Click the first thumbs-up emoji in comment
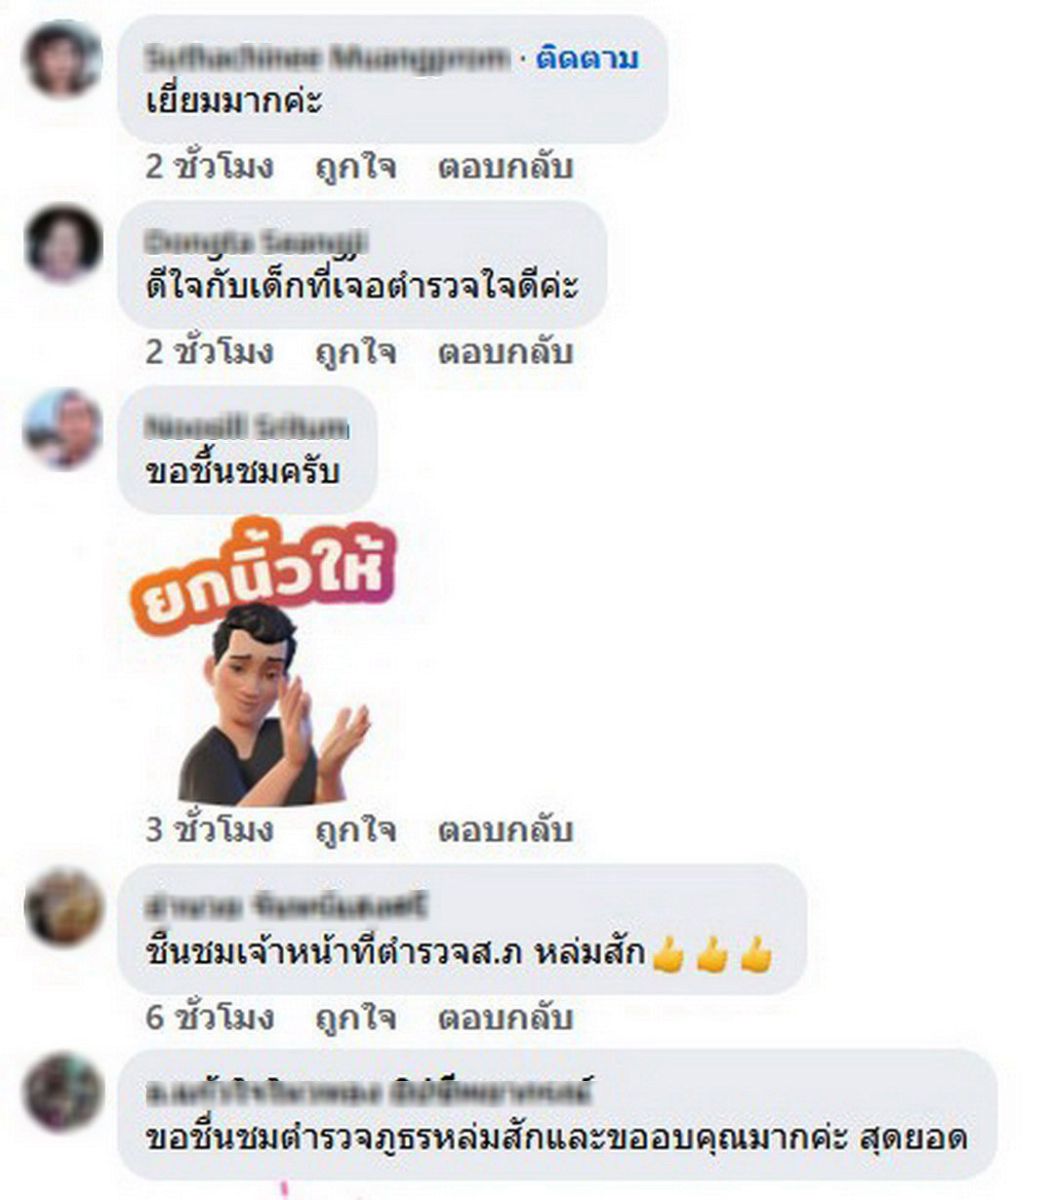1054x1200 pixels. [667, 954]
